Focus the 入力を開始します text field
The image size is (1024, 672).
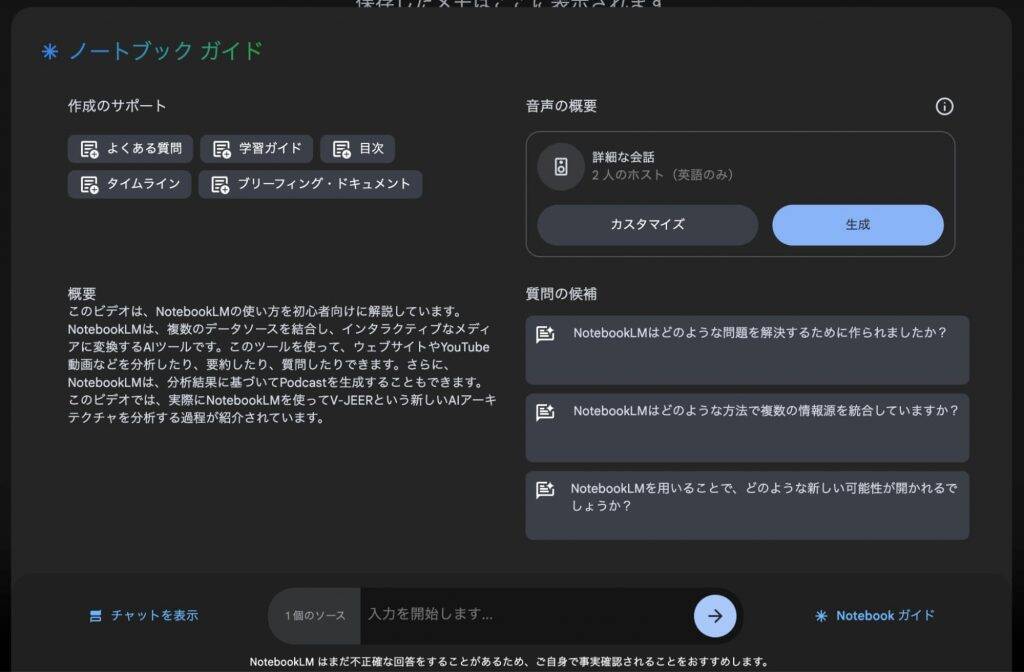point(525,615)
